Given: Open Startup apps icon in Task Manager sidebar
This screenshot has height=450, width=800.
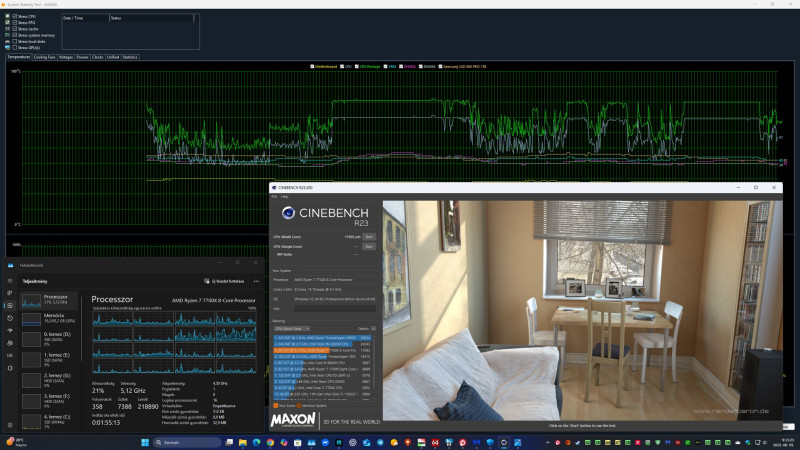Looking at the screenshot, I should (x=10, y=331).
